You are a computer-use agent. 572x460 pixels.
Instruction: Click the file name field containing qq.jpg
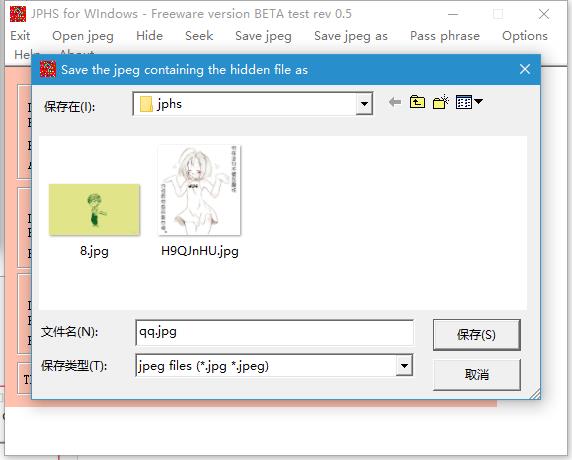coord(274,332)
